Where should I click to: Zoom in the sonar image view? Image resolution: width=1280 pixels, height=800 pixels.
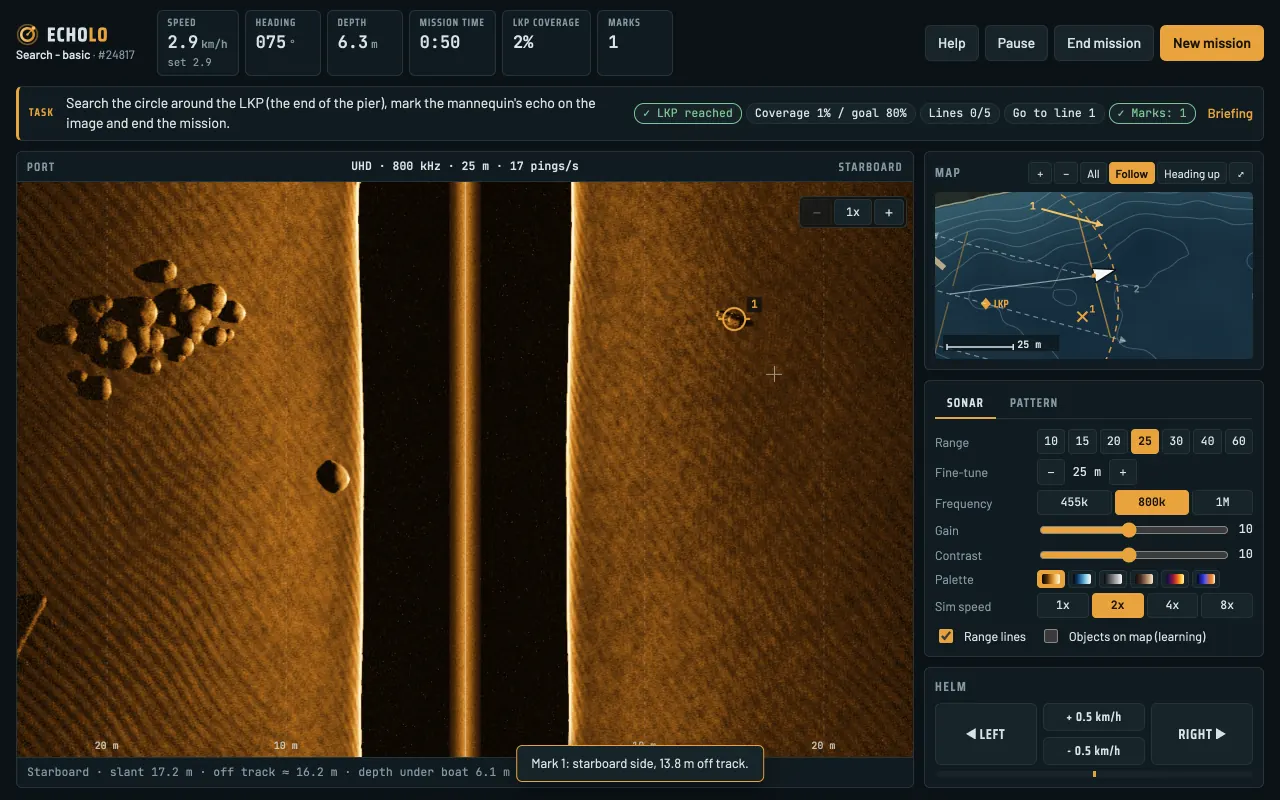889,212
